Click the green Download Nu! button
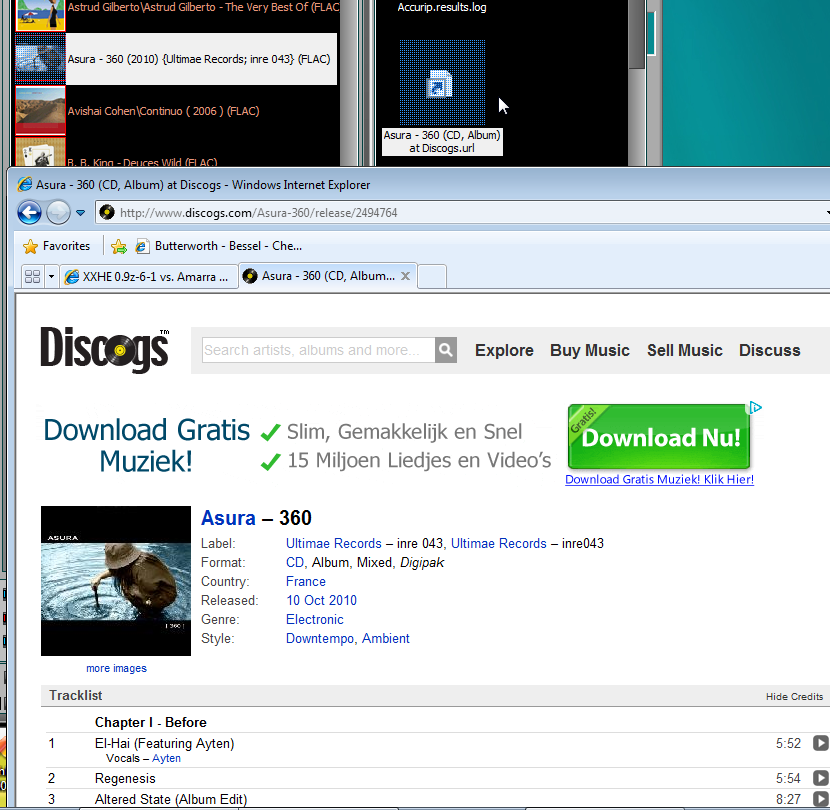Image resolution: width=830 pixels, height=810 pixels. [x=658, y=437]
